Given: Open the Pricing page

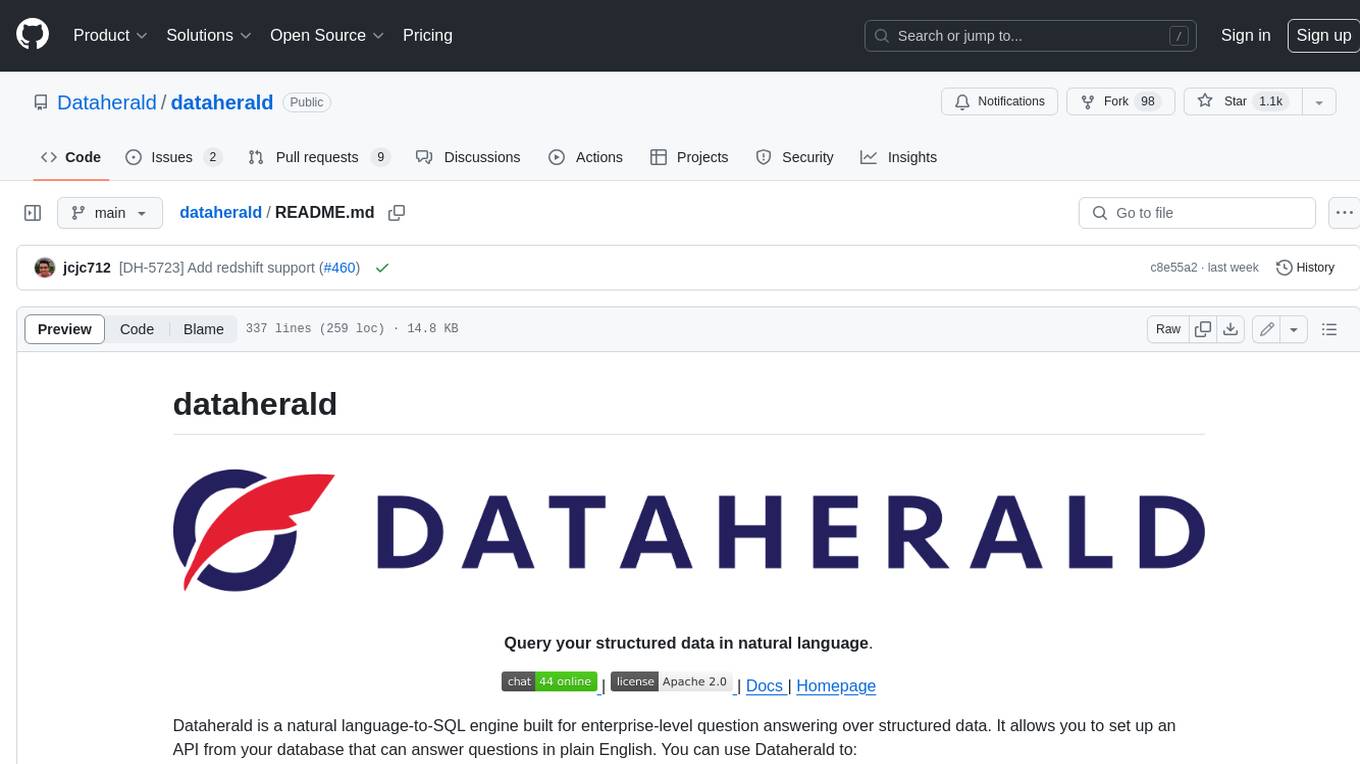Looking at the screenshot, I should (x=427, y=35).
